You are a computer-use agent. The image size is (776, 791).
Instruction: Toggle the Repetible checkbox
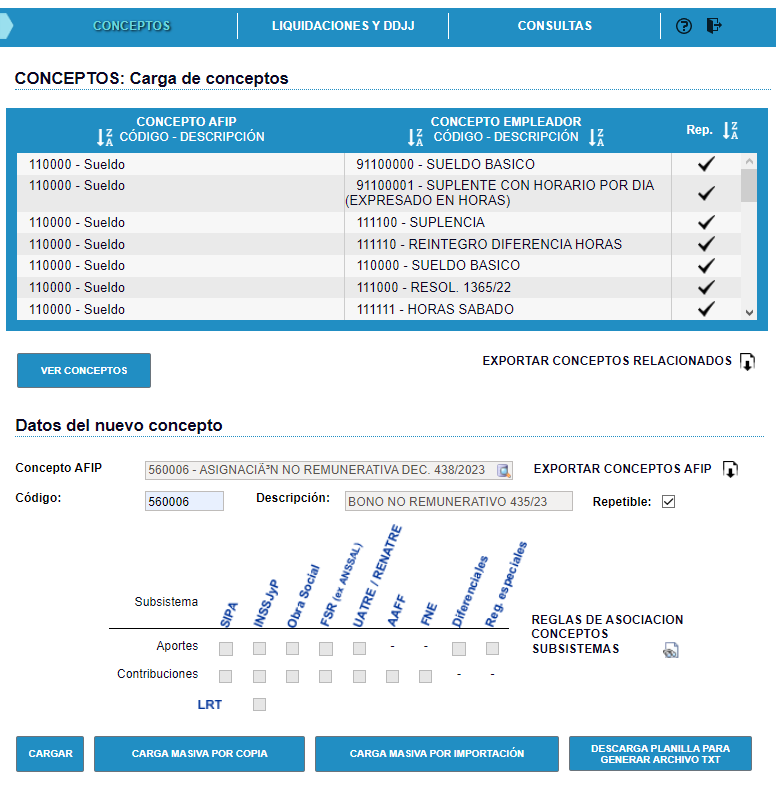669,501
